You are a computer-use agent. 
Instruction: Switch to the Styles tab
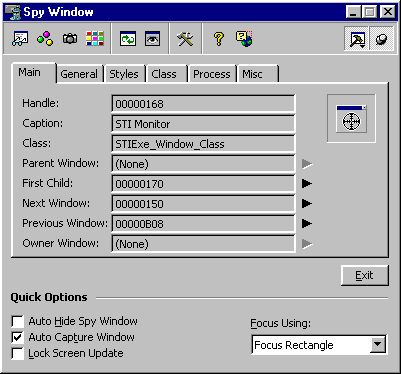coord(124,74)
